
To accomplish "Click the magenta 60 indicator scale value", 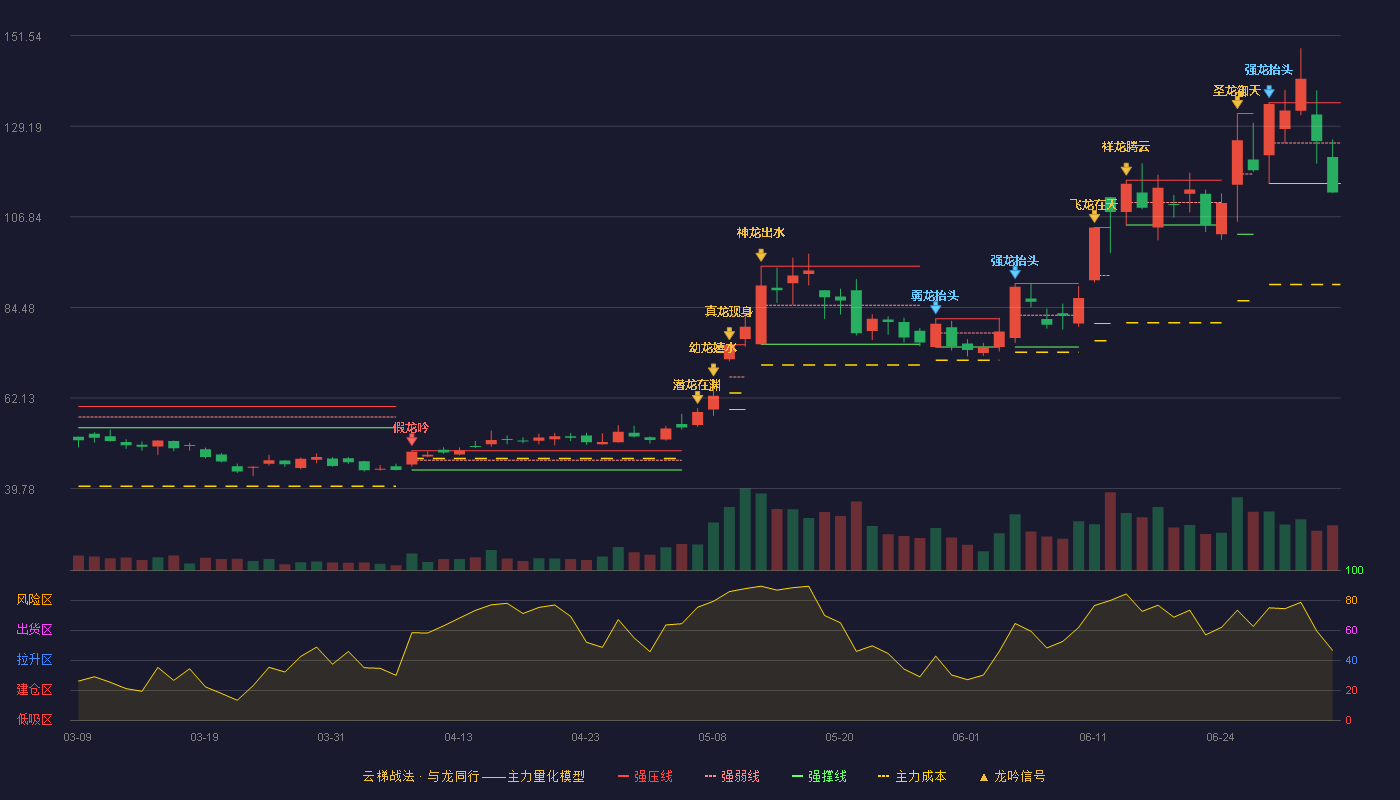I will (x=1351, y=630).
